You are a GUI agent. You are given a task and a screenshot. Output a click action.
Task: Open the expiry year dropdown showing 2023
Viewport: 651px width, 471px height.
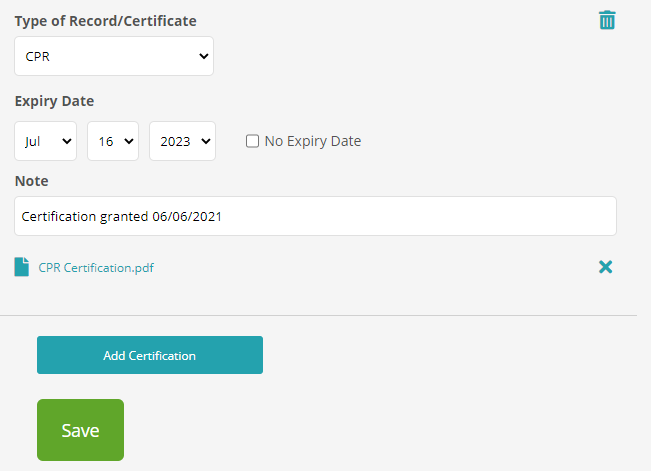tap(181, 141)
